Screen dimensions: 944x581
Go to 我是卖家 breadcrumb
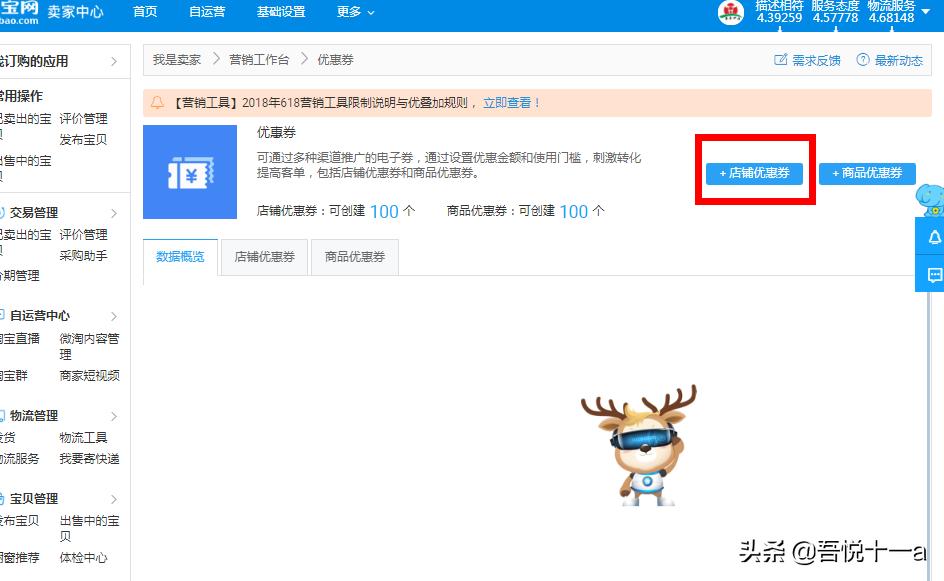[x=176, y=60]
